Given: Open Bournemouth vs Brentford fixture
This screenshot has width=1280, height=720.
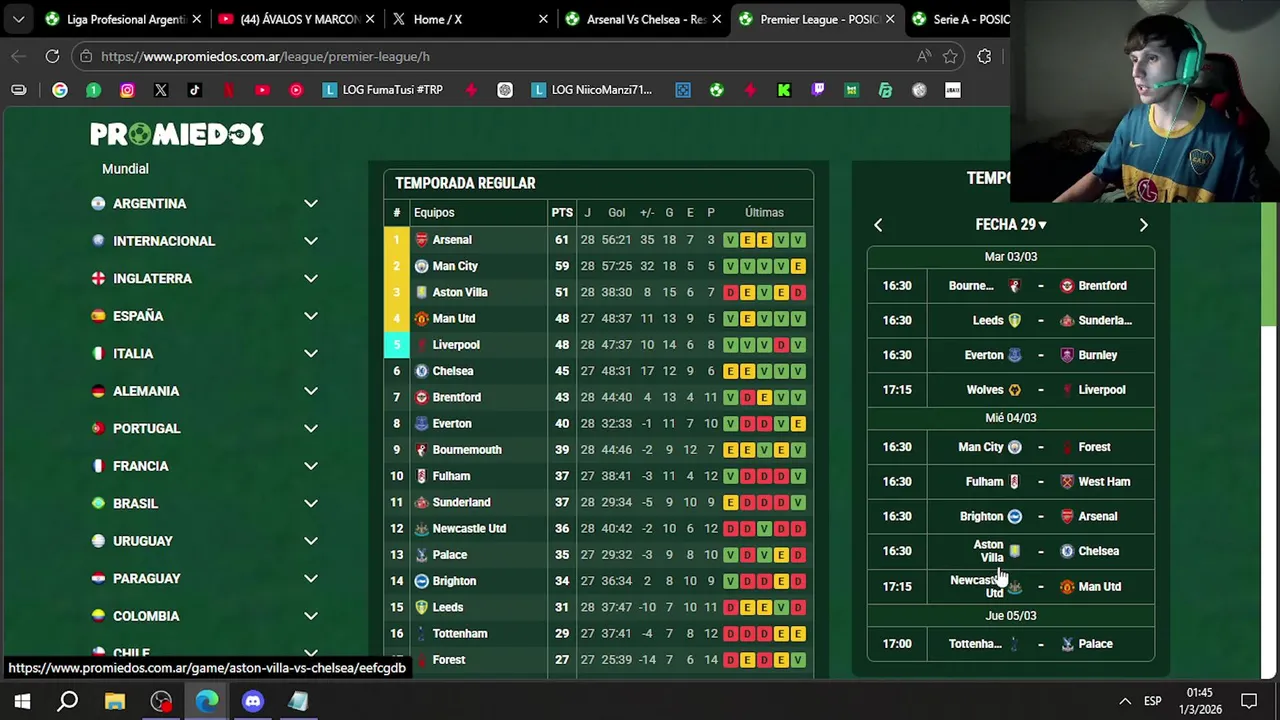Looking at the screenshot, I should 1011,286.
